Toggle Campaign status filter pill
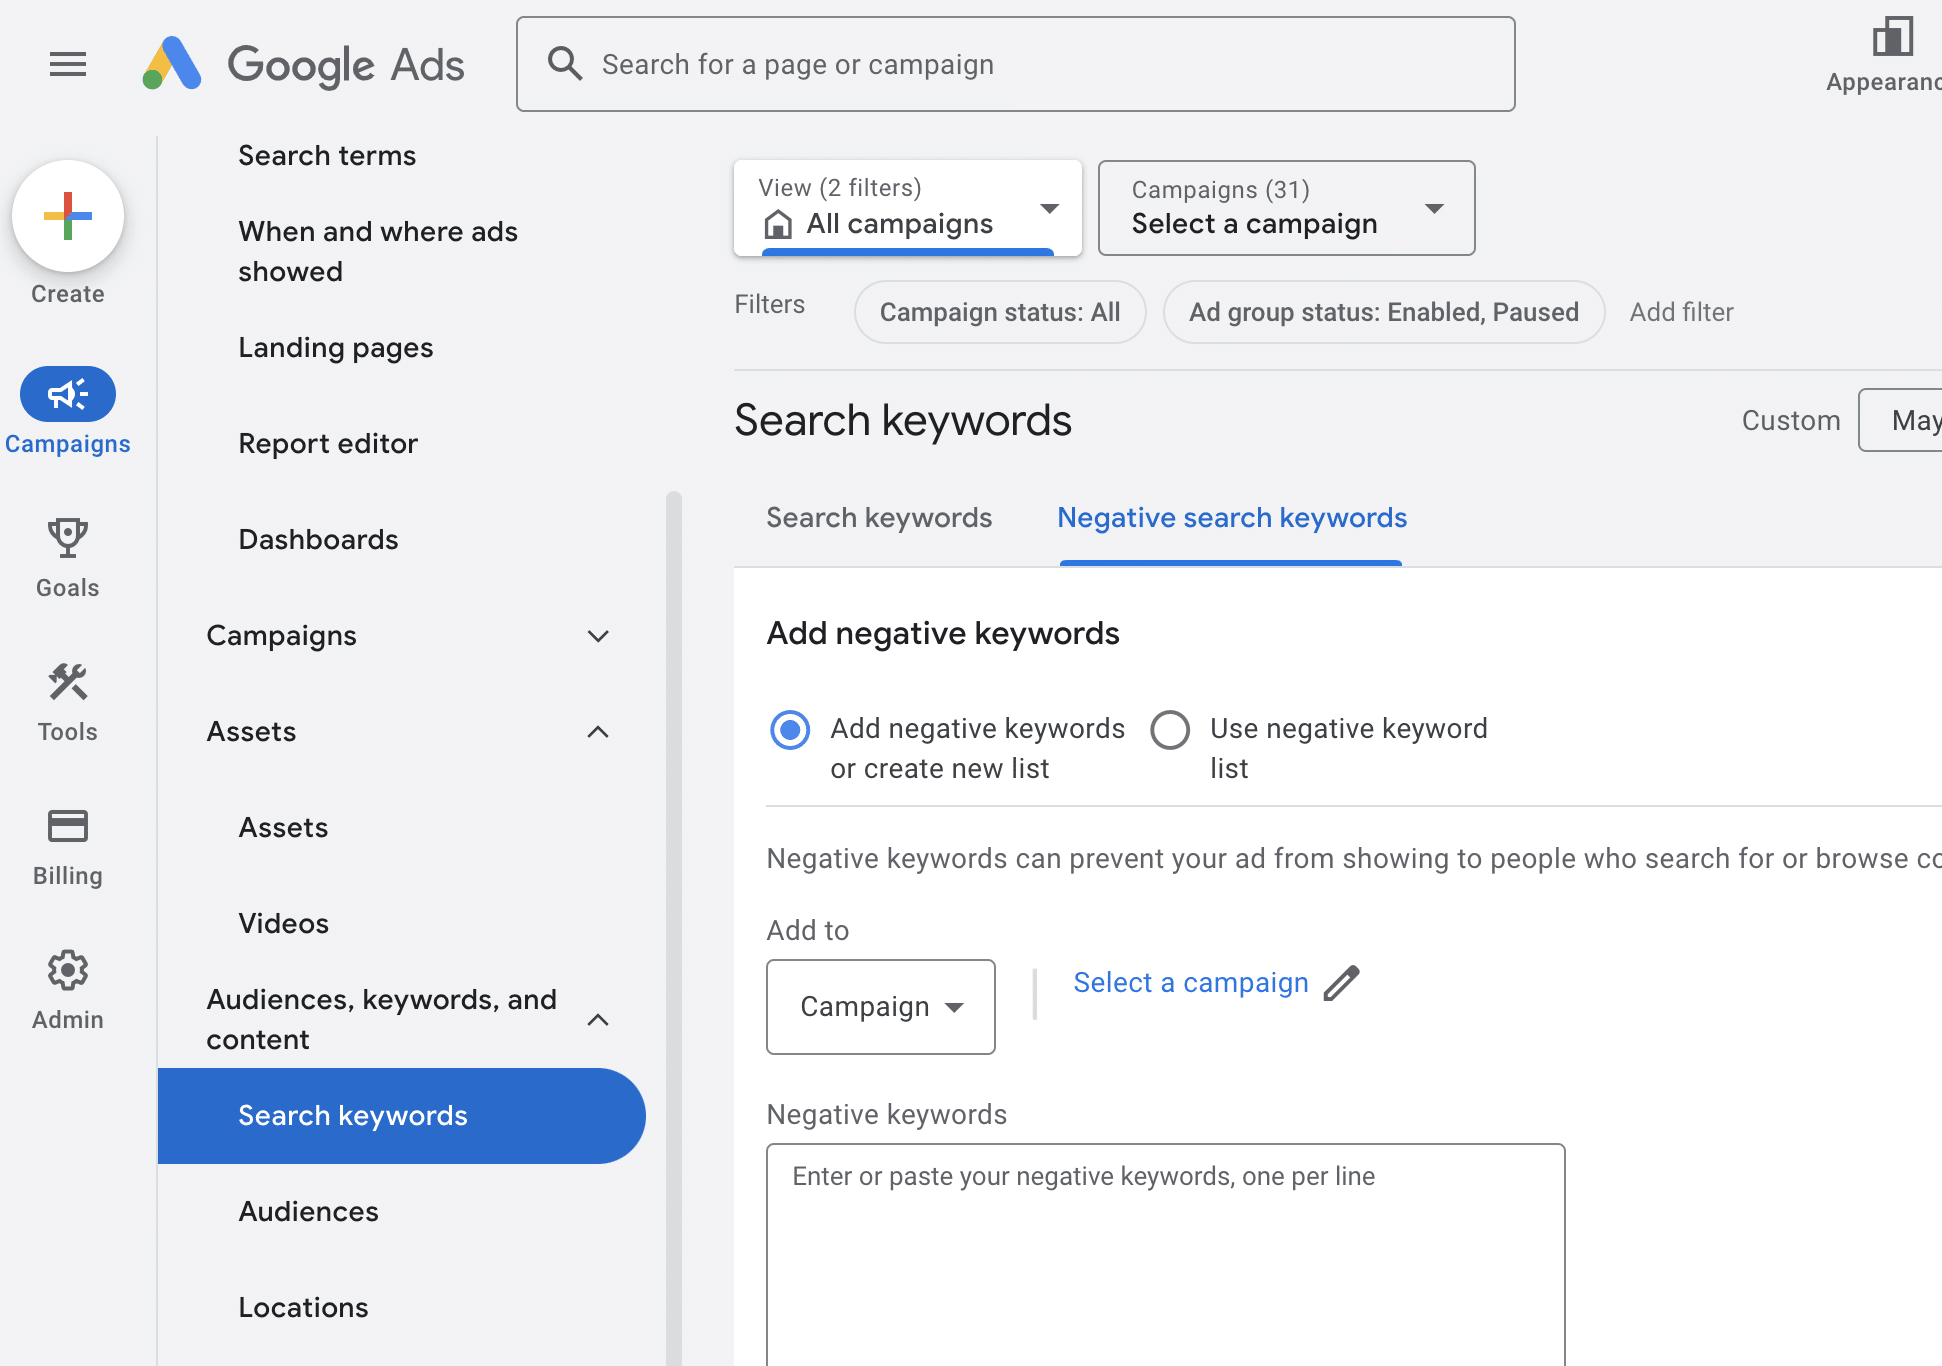1942x1366 pixels. coord(999,310)
